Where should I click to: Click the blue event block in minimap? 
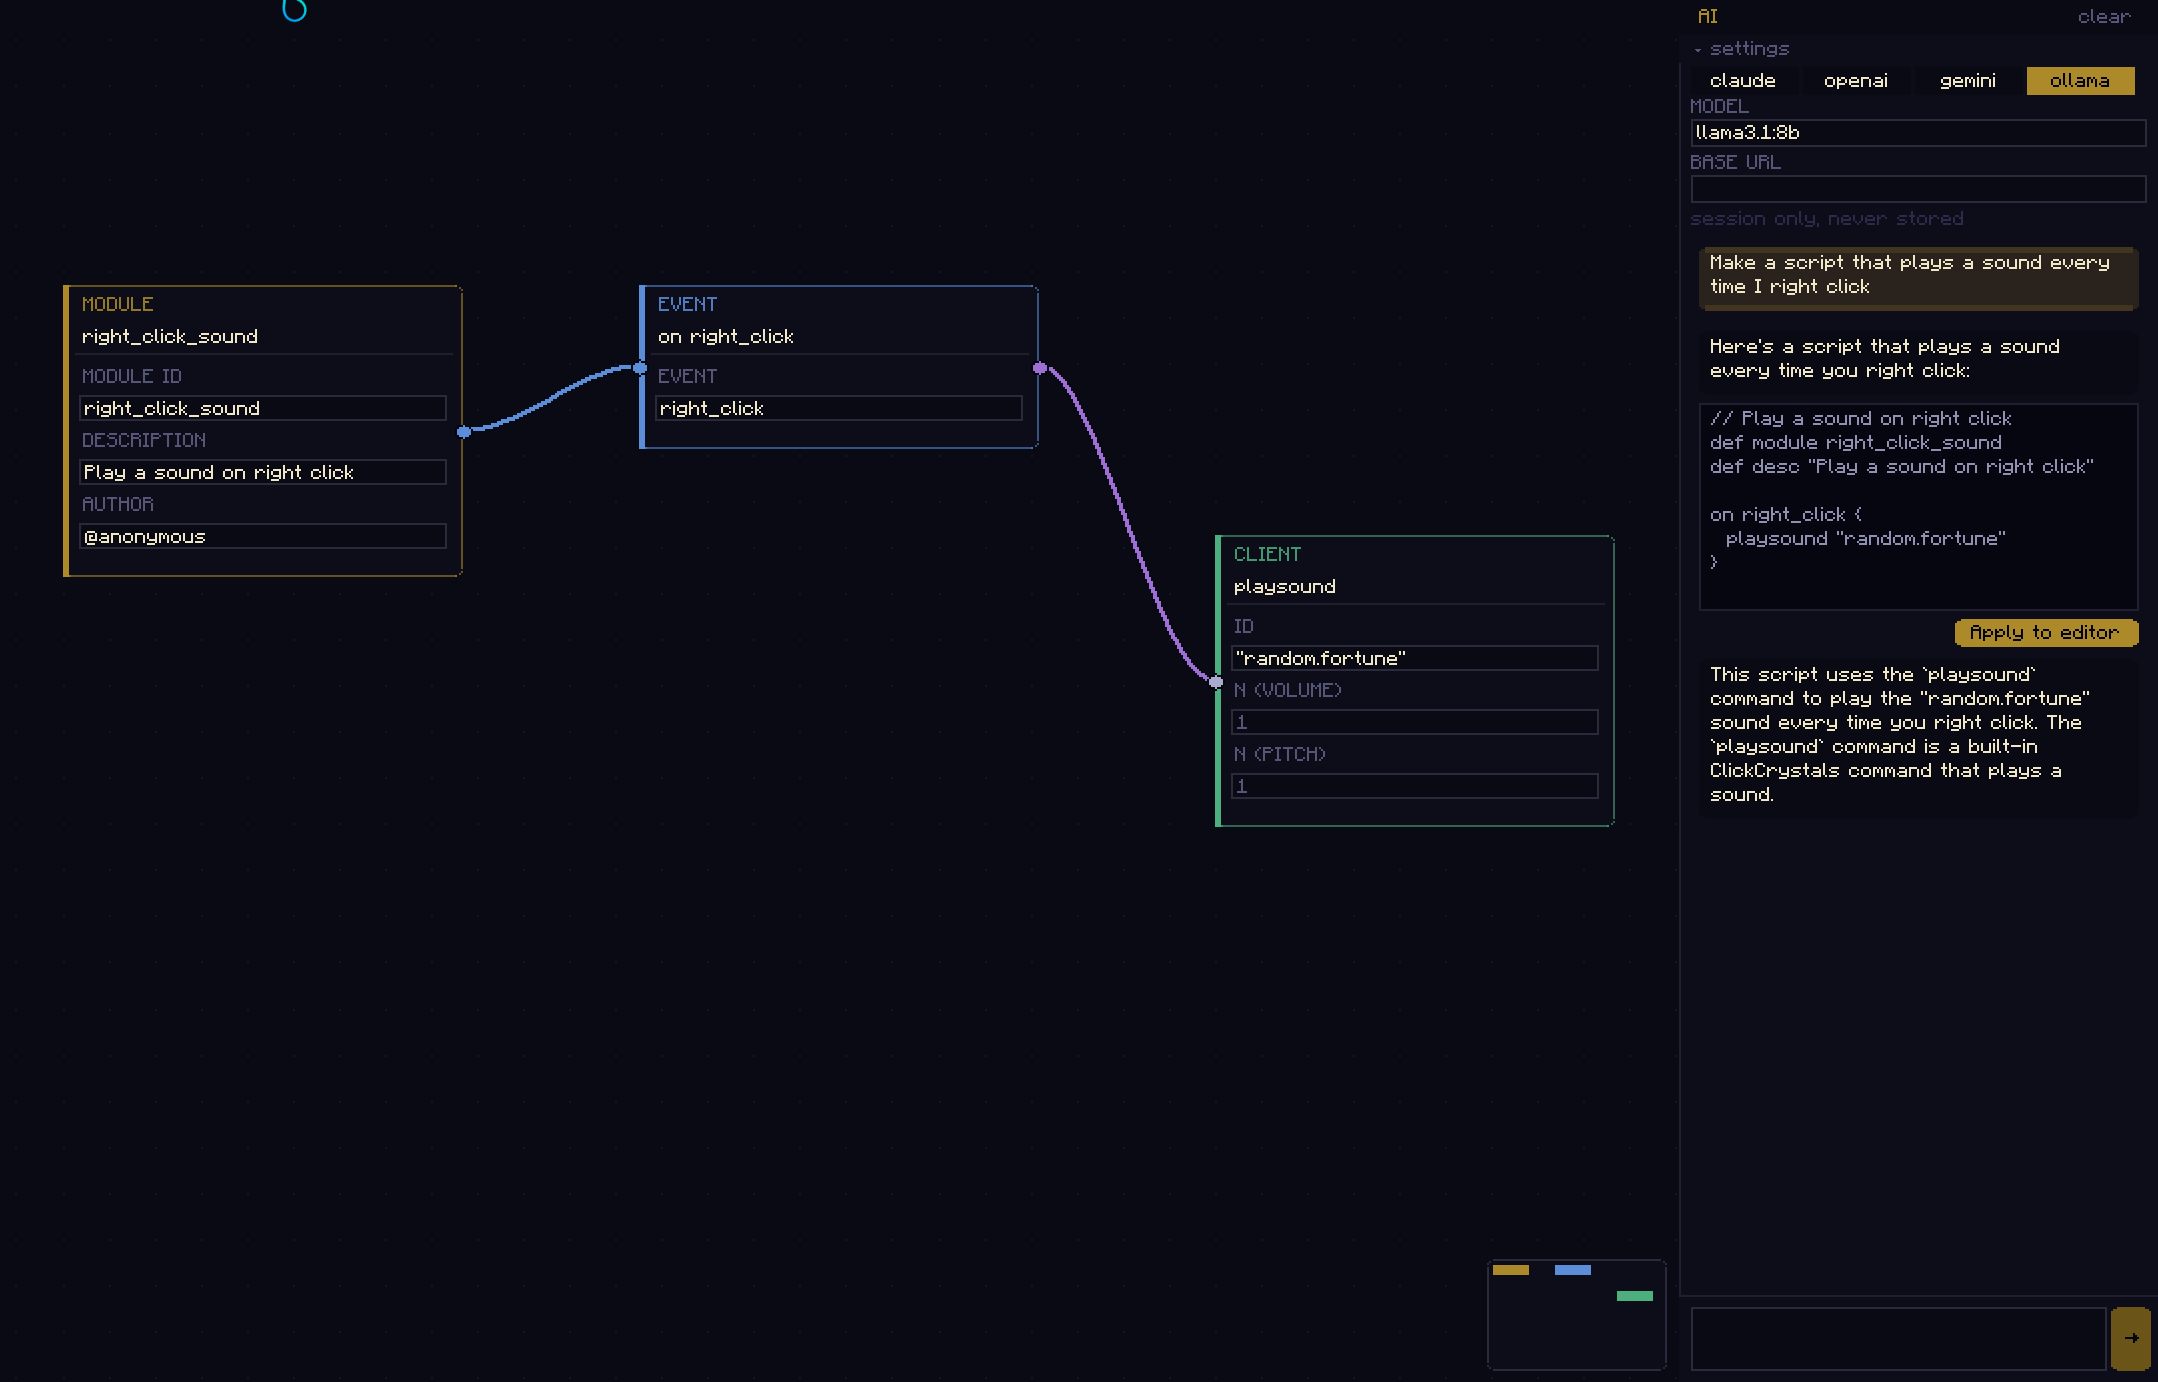[1573, 1270]
